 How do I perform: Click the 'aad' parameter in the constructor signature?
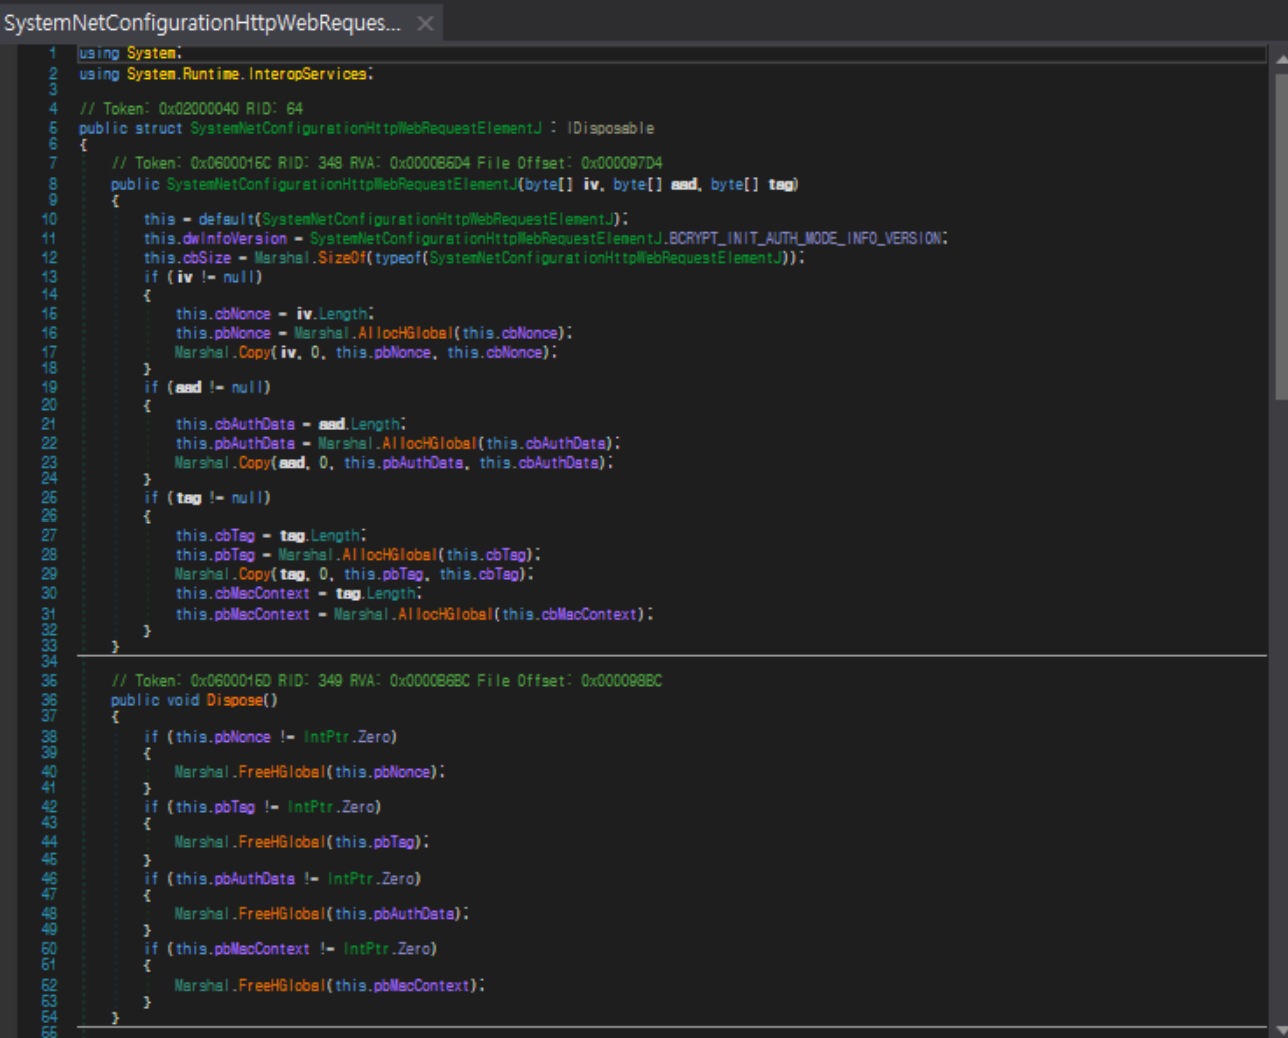[684, 184]
